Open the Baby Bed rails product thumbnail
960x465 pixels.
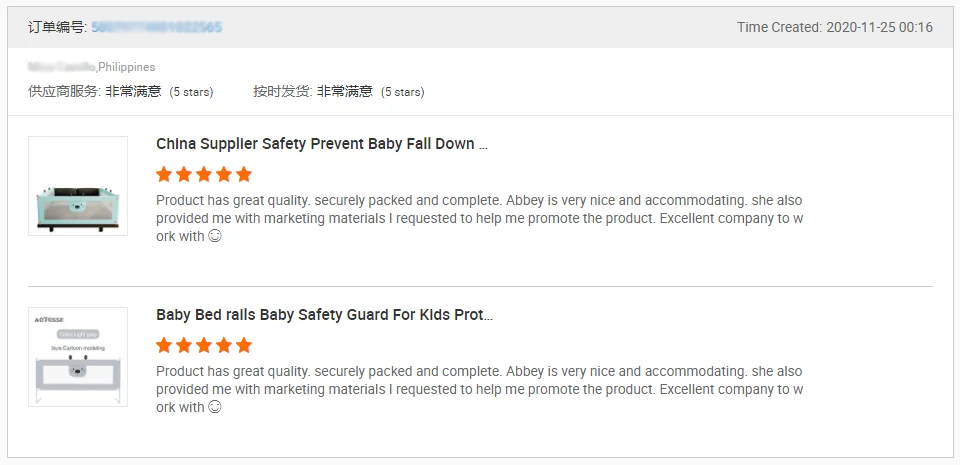(x=78, y=357)
